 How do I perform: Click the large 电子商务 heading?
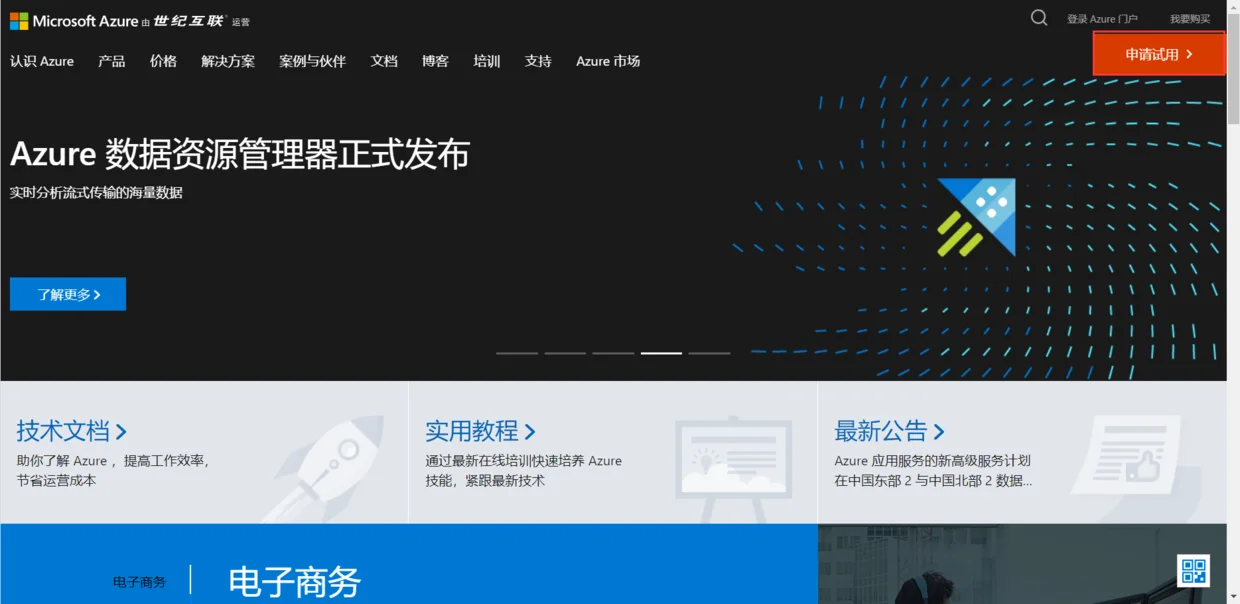point(294,582)
